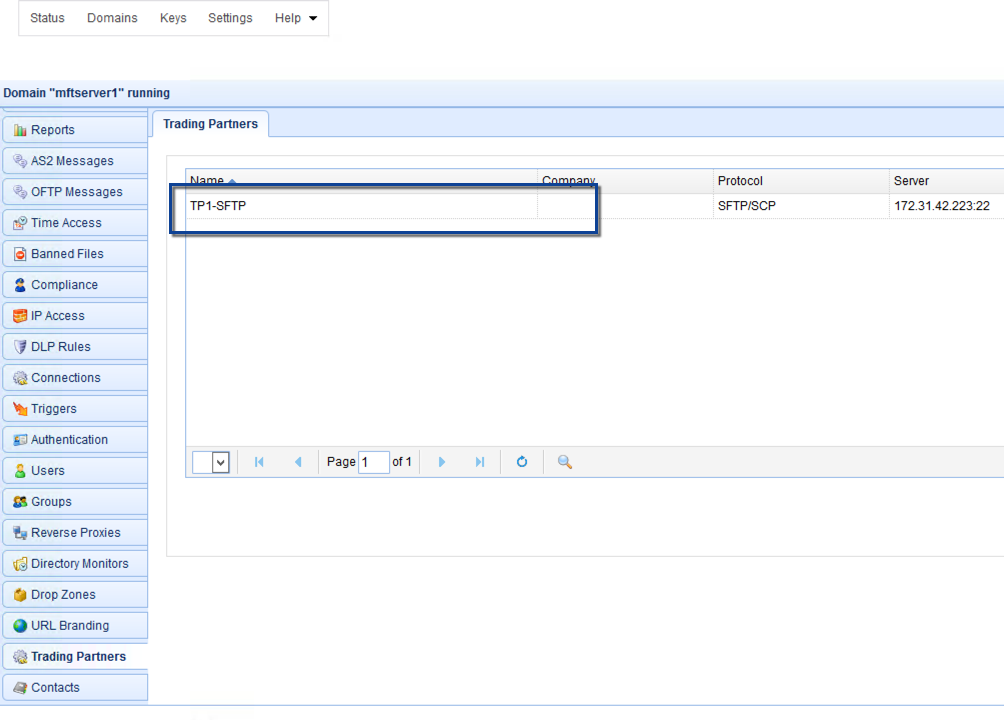Image resolution: width=1004 pixels, height=720 pixels.
Task: Go to the next page using the arrow icon
Action: coord(442,462)
